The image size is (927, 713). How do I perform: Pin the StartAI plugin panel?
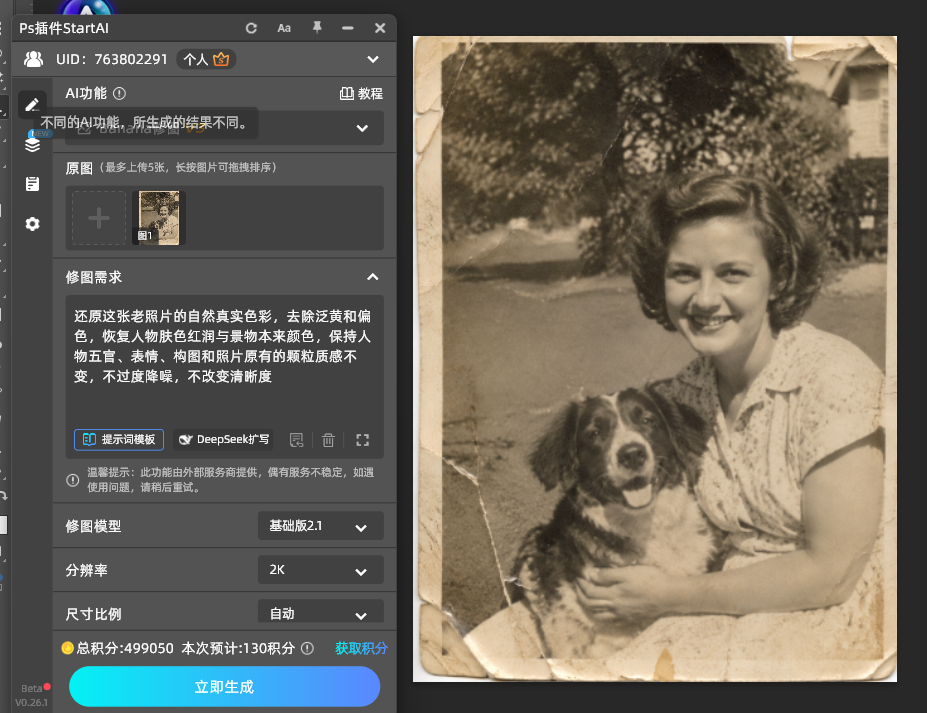[x=317, y=28]
